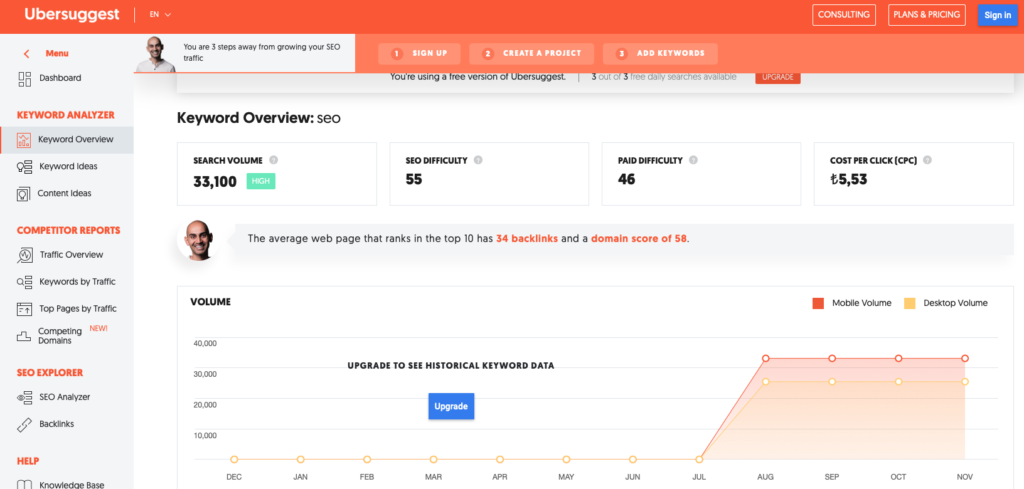Click the domain score of 58 link
The image size is (1024, 489).
[639, 239]
